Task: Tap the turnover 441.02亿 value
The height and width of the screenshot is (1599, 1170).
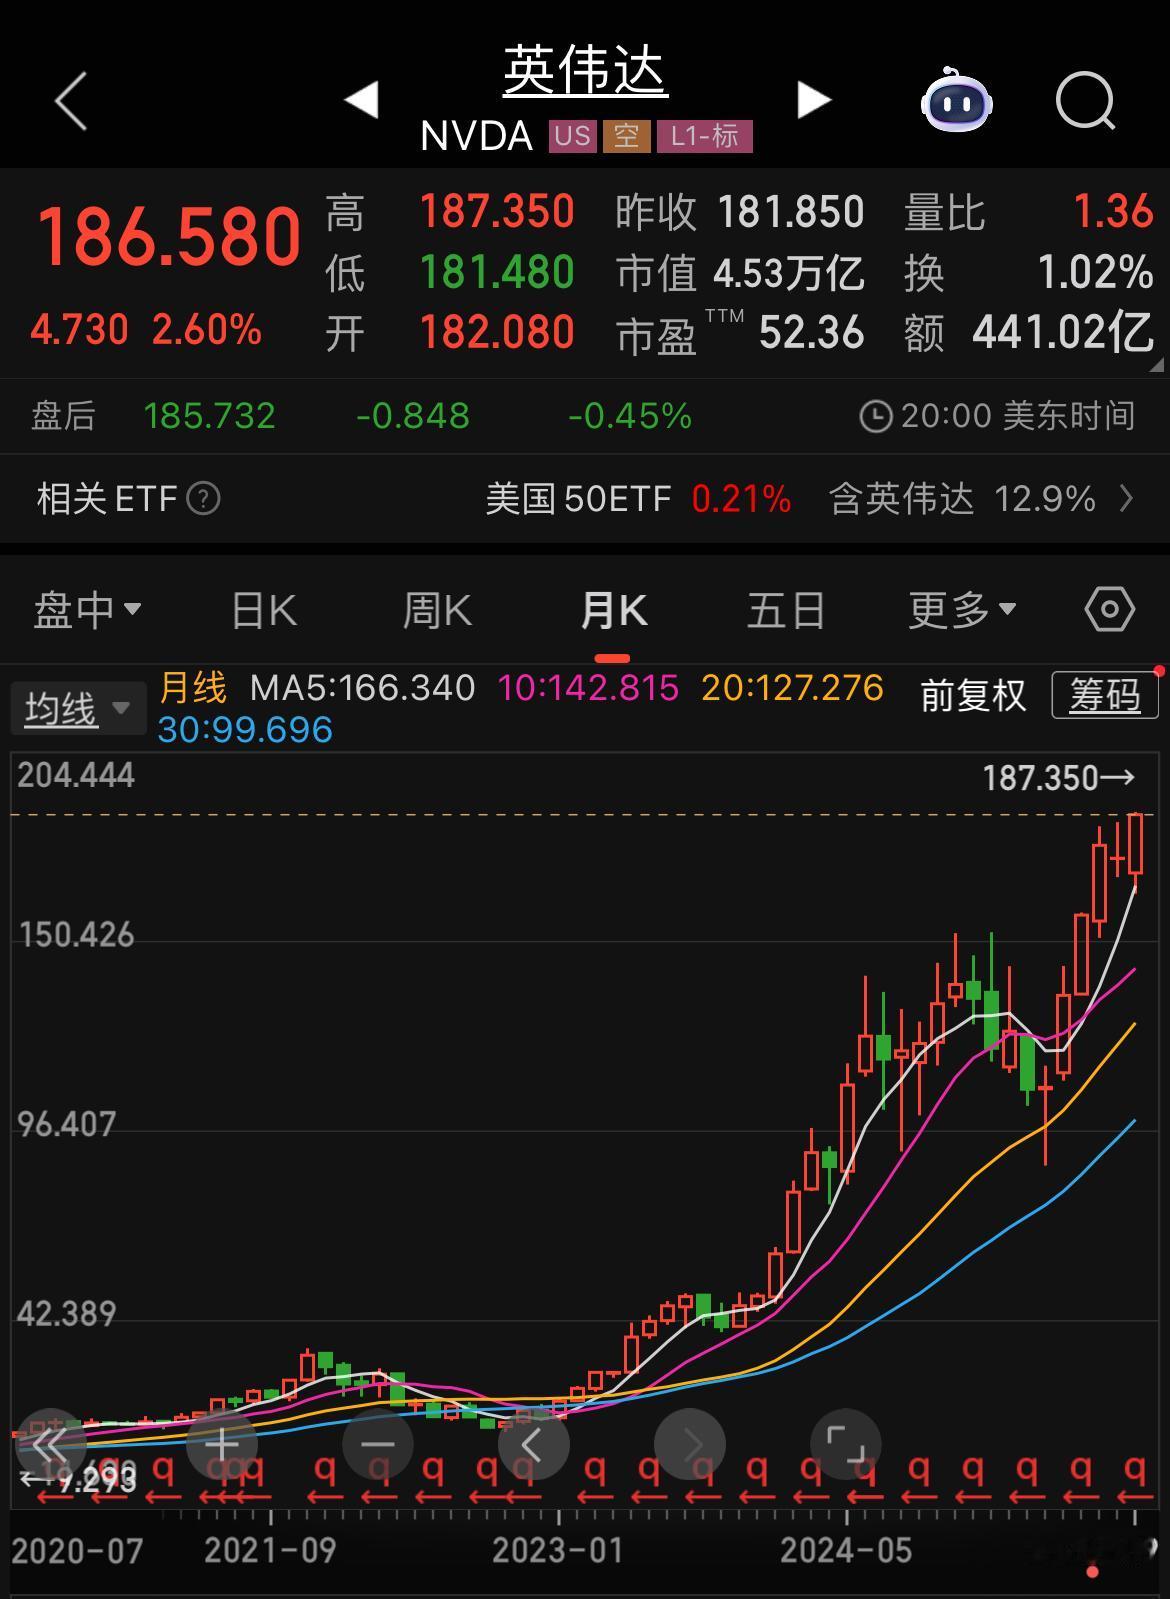Action: (x=1063, y=333)
